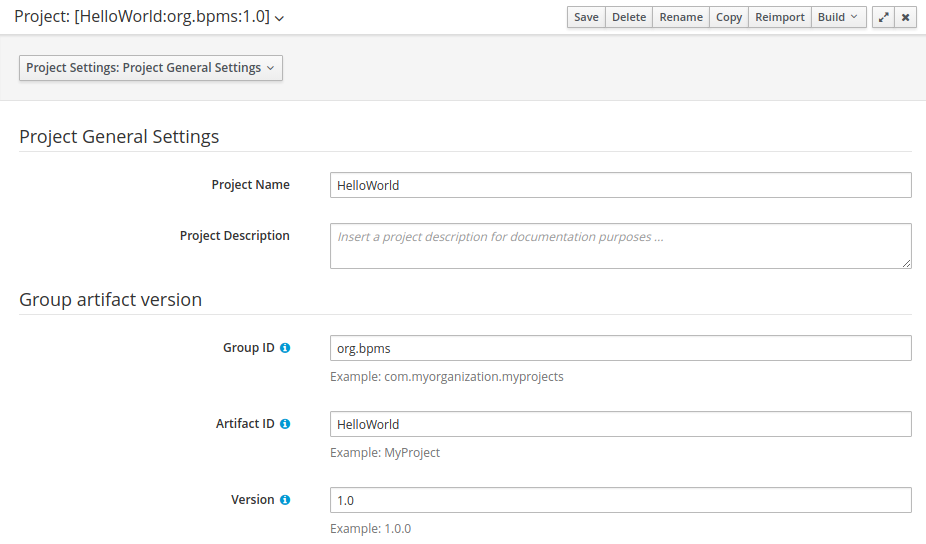The width and height of the screenshot is (926, 544).
Task: Click the Reimport button
Action: (x=780, y=17)
